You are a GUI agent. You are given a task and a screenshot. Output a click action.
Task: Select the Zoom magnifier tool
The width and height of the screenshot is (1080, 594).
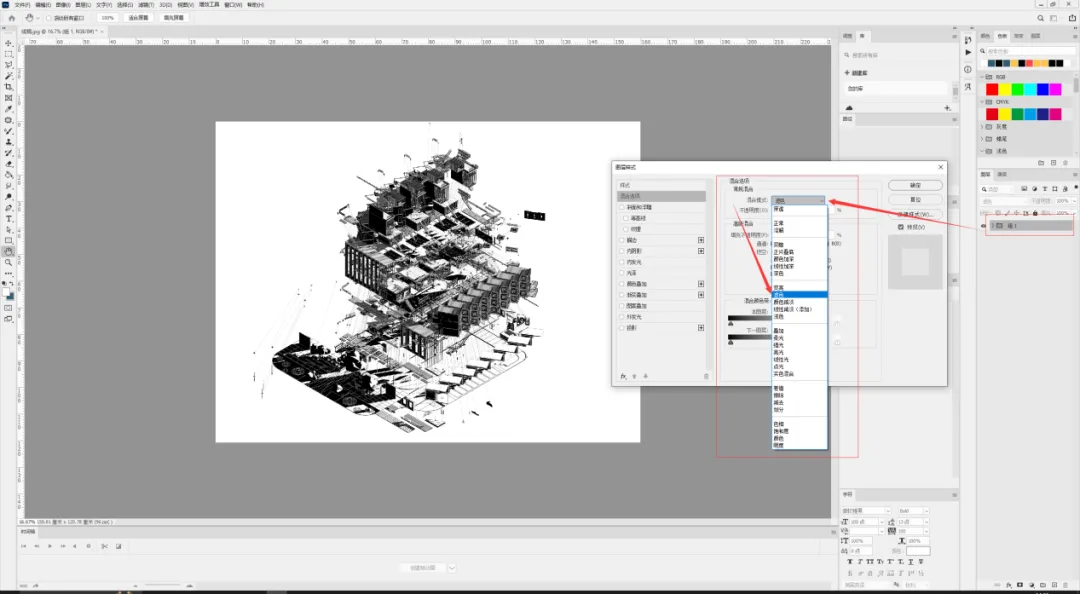point(9,263)
